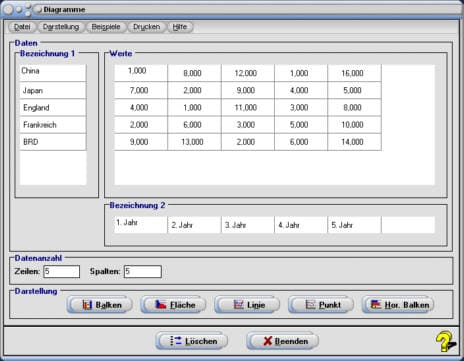Click the 3. Jahr label cell

click(248, 225)
